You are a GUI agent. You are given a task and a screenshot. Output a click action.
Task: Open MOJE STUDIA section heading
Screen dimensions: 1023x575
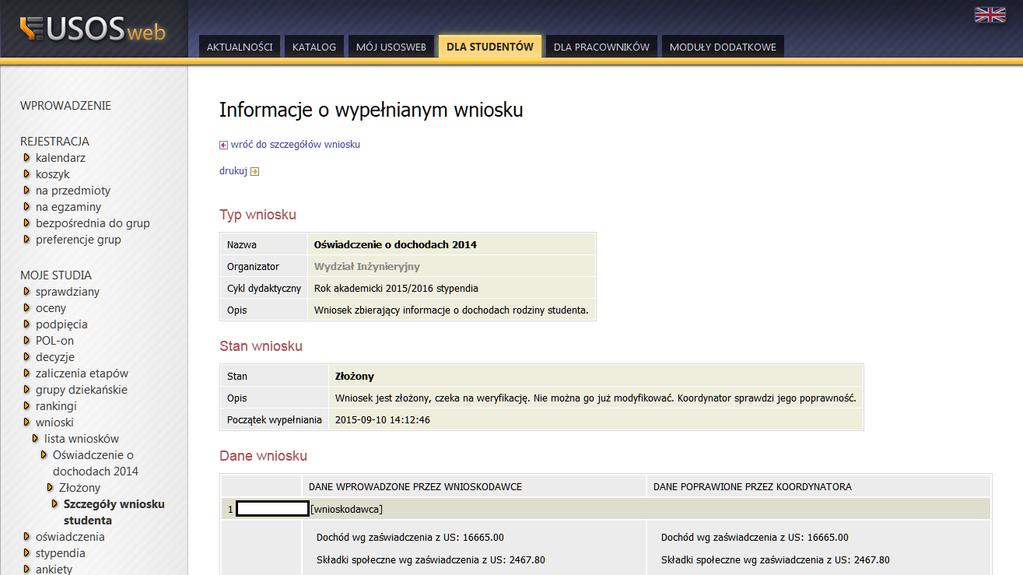pyautogui.click(x=56, y=275)
